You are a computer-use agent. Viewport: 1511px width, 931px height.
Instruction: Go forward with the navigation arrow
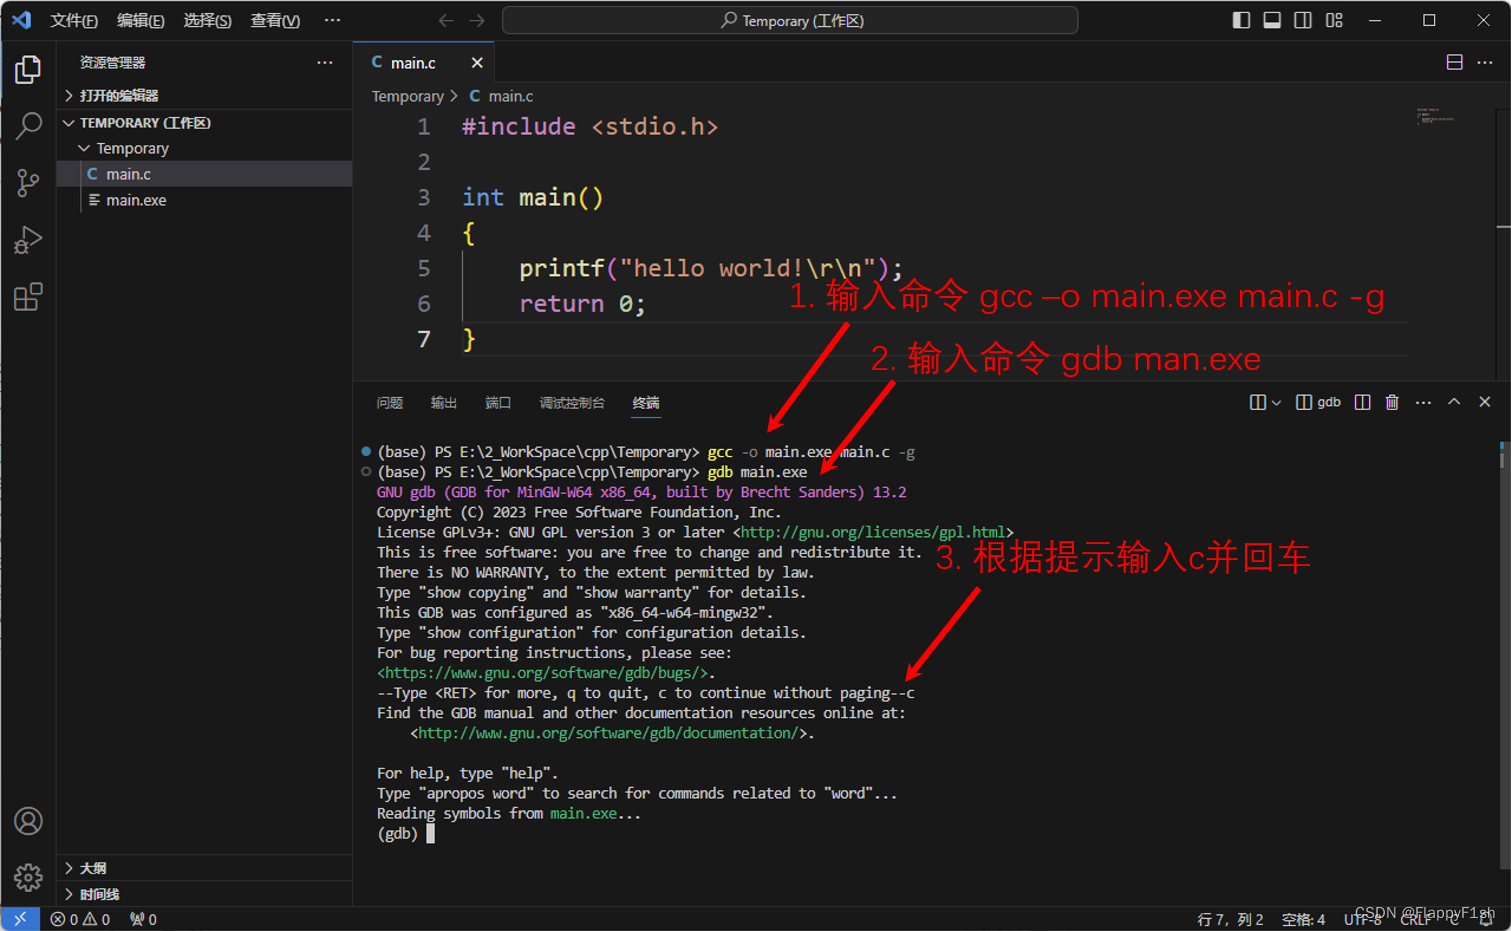[x=478, y=20]
